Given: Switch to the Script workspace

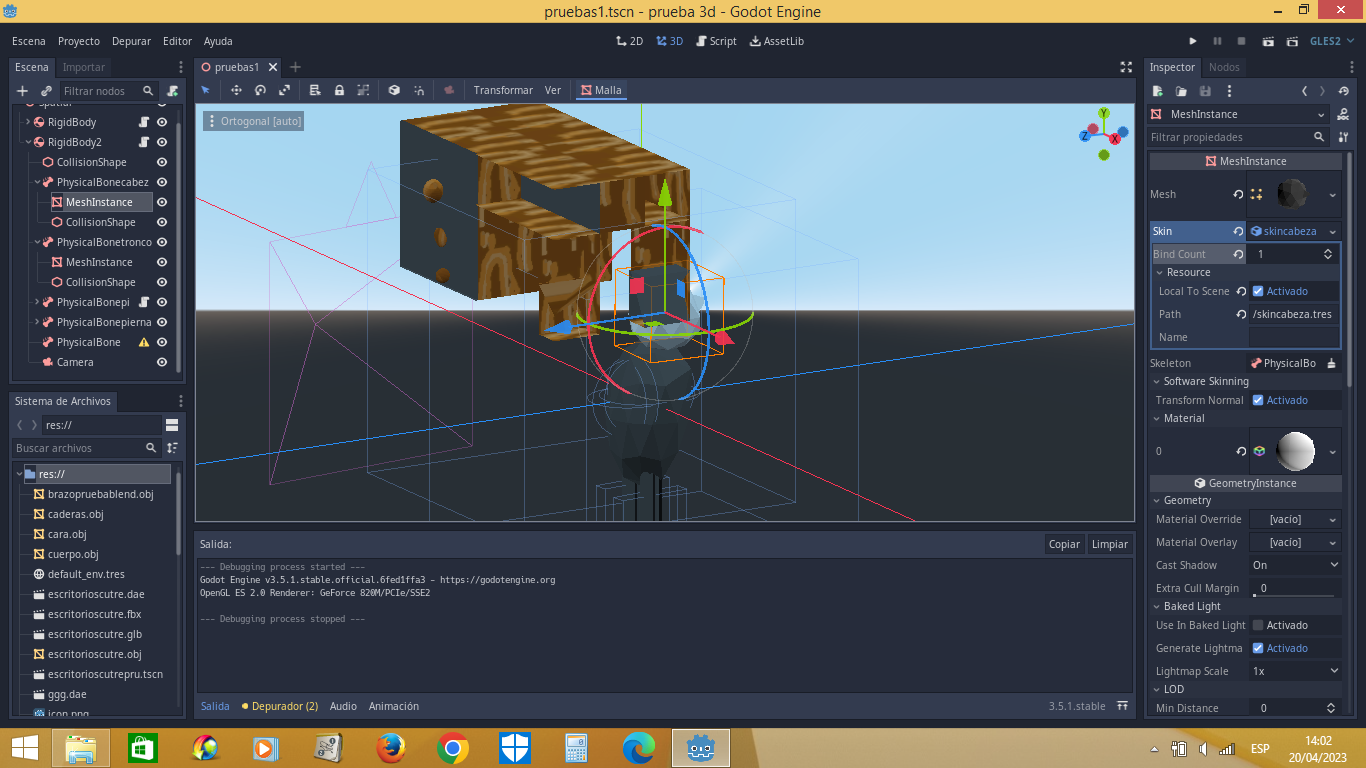Looking at the screenshot, I should [x=715, y=41].
